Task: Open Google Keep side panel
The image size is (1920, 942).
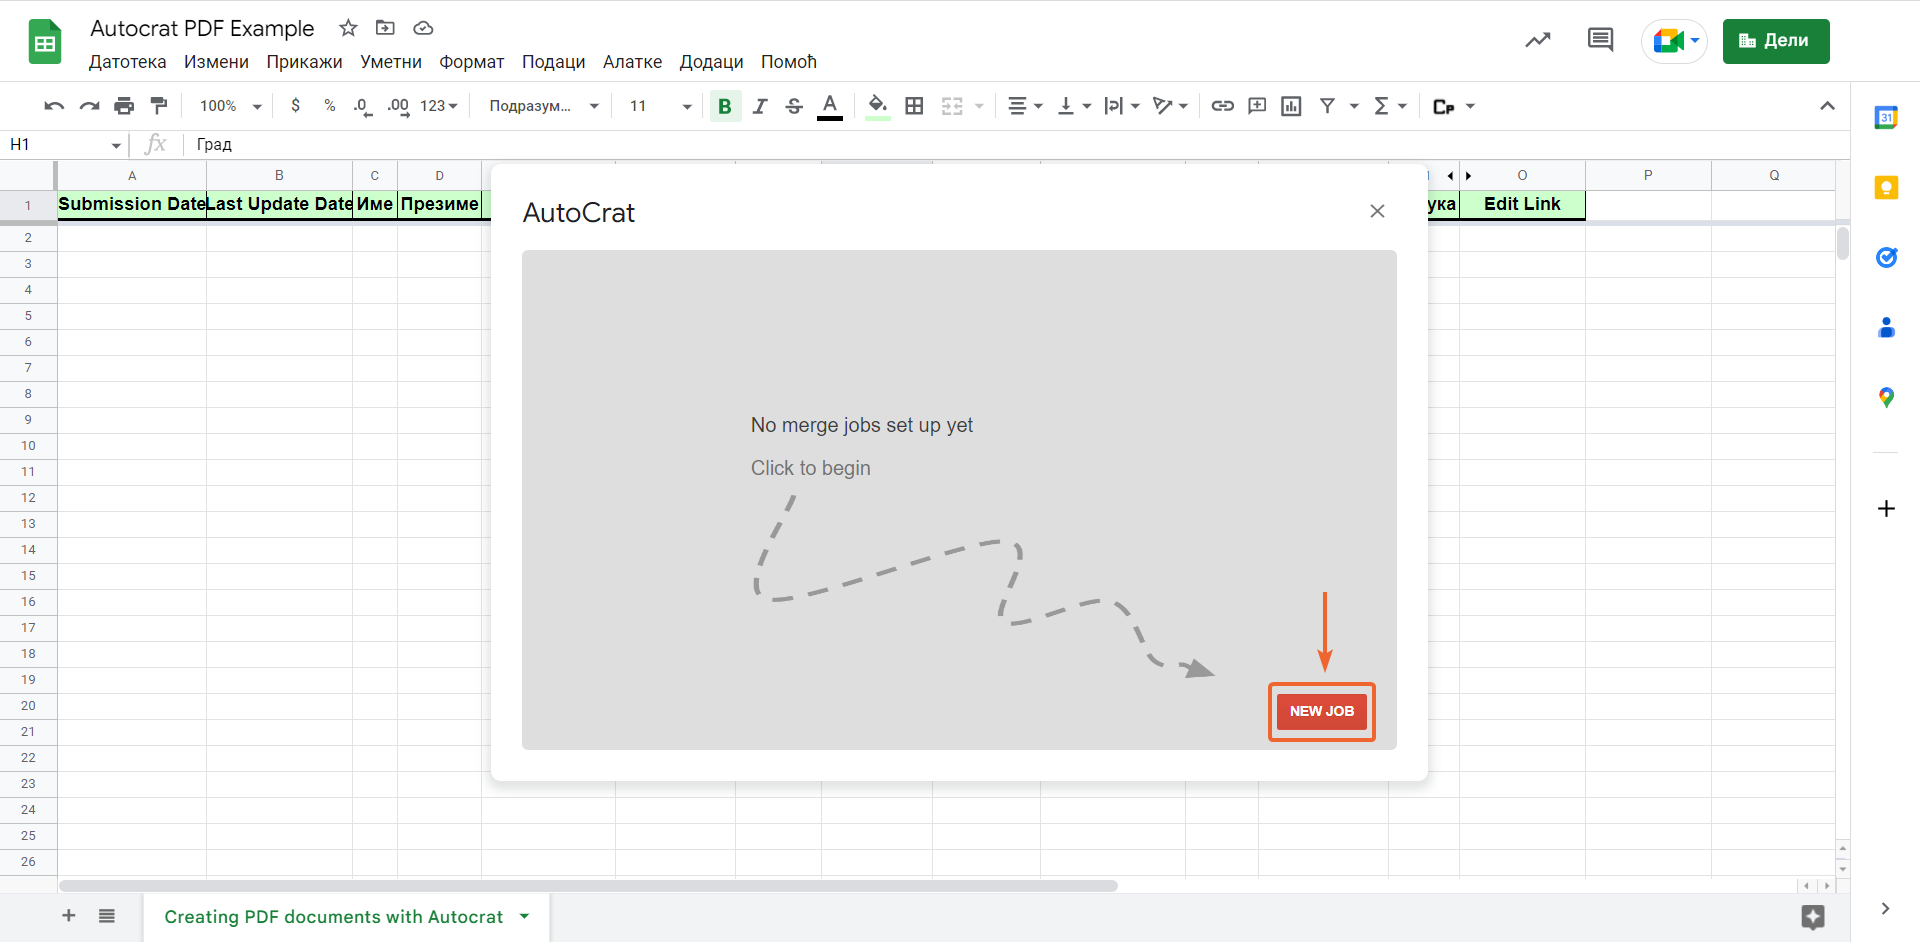Action: (1886, 188)
